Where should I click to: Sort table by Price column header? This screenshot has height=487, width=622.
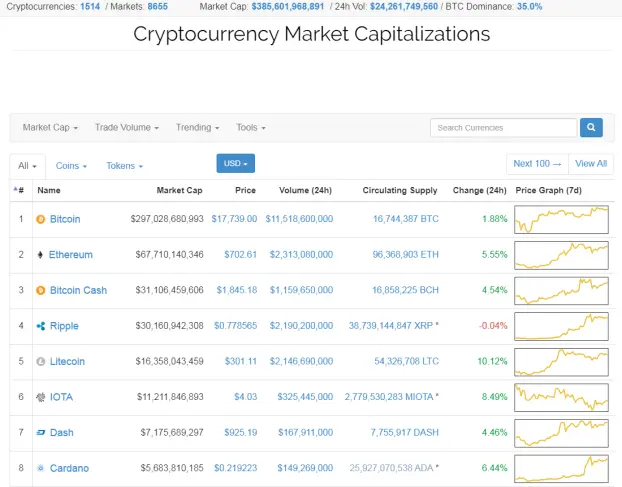(246, 190)
